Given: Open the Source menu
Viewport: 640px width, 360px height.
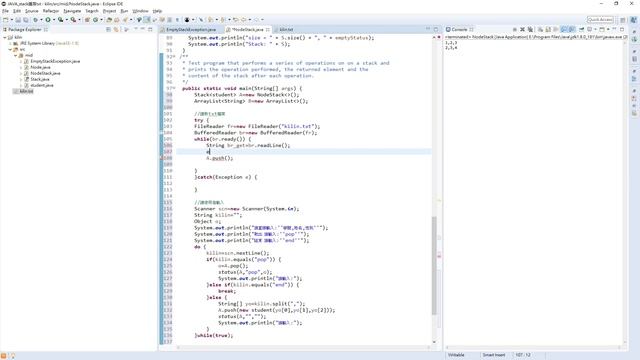Looking at the screenshot, I should [x=31, y=11].
